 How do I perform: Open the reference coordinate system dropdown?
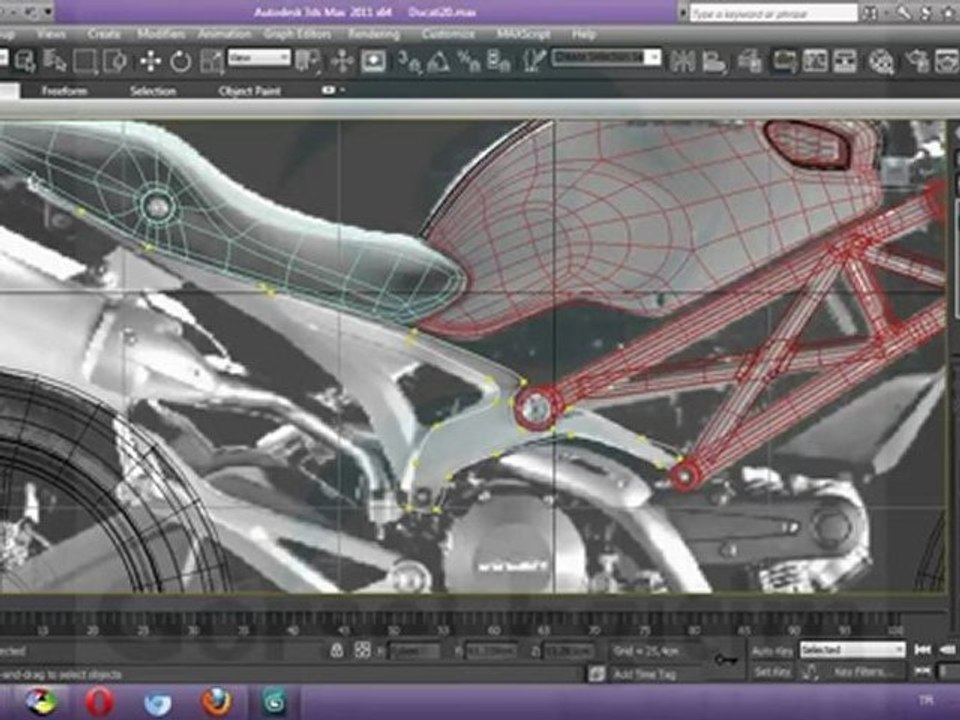point(259,58)
